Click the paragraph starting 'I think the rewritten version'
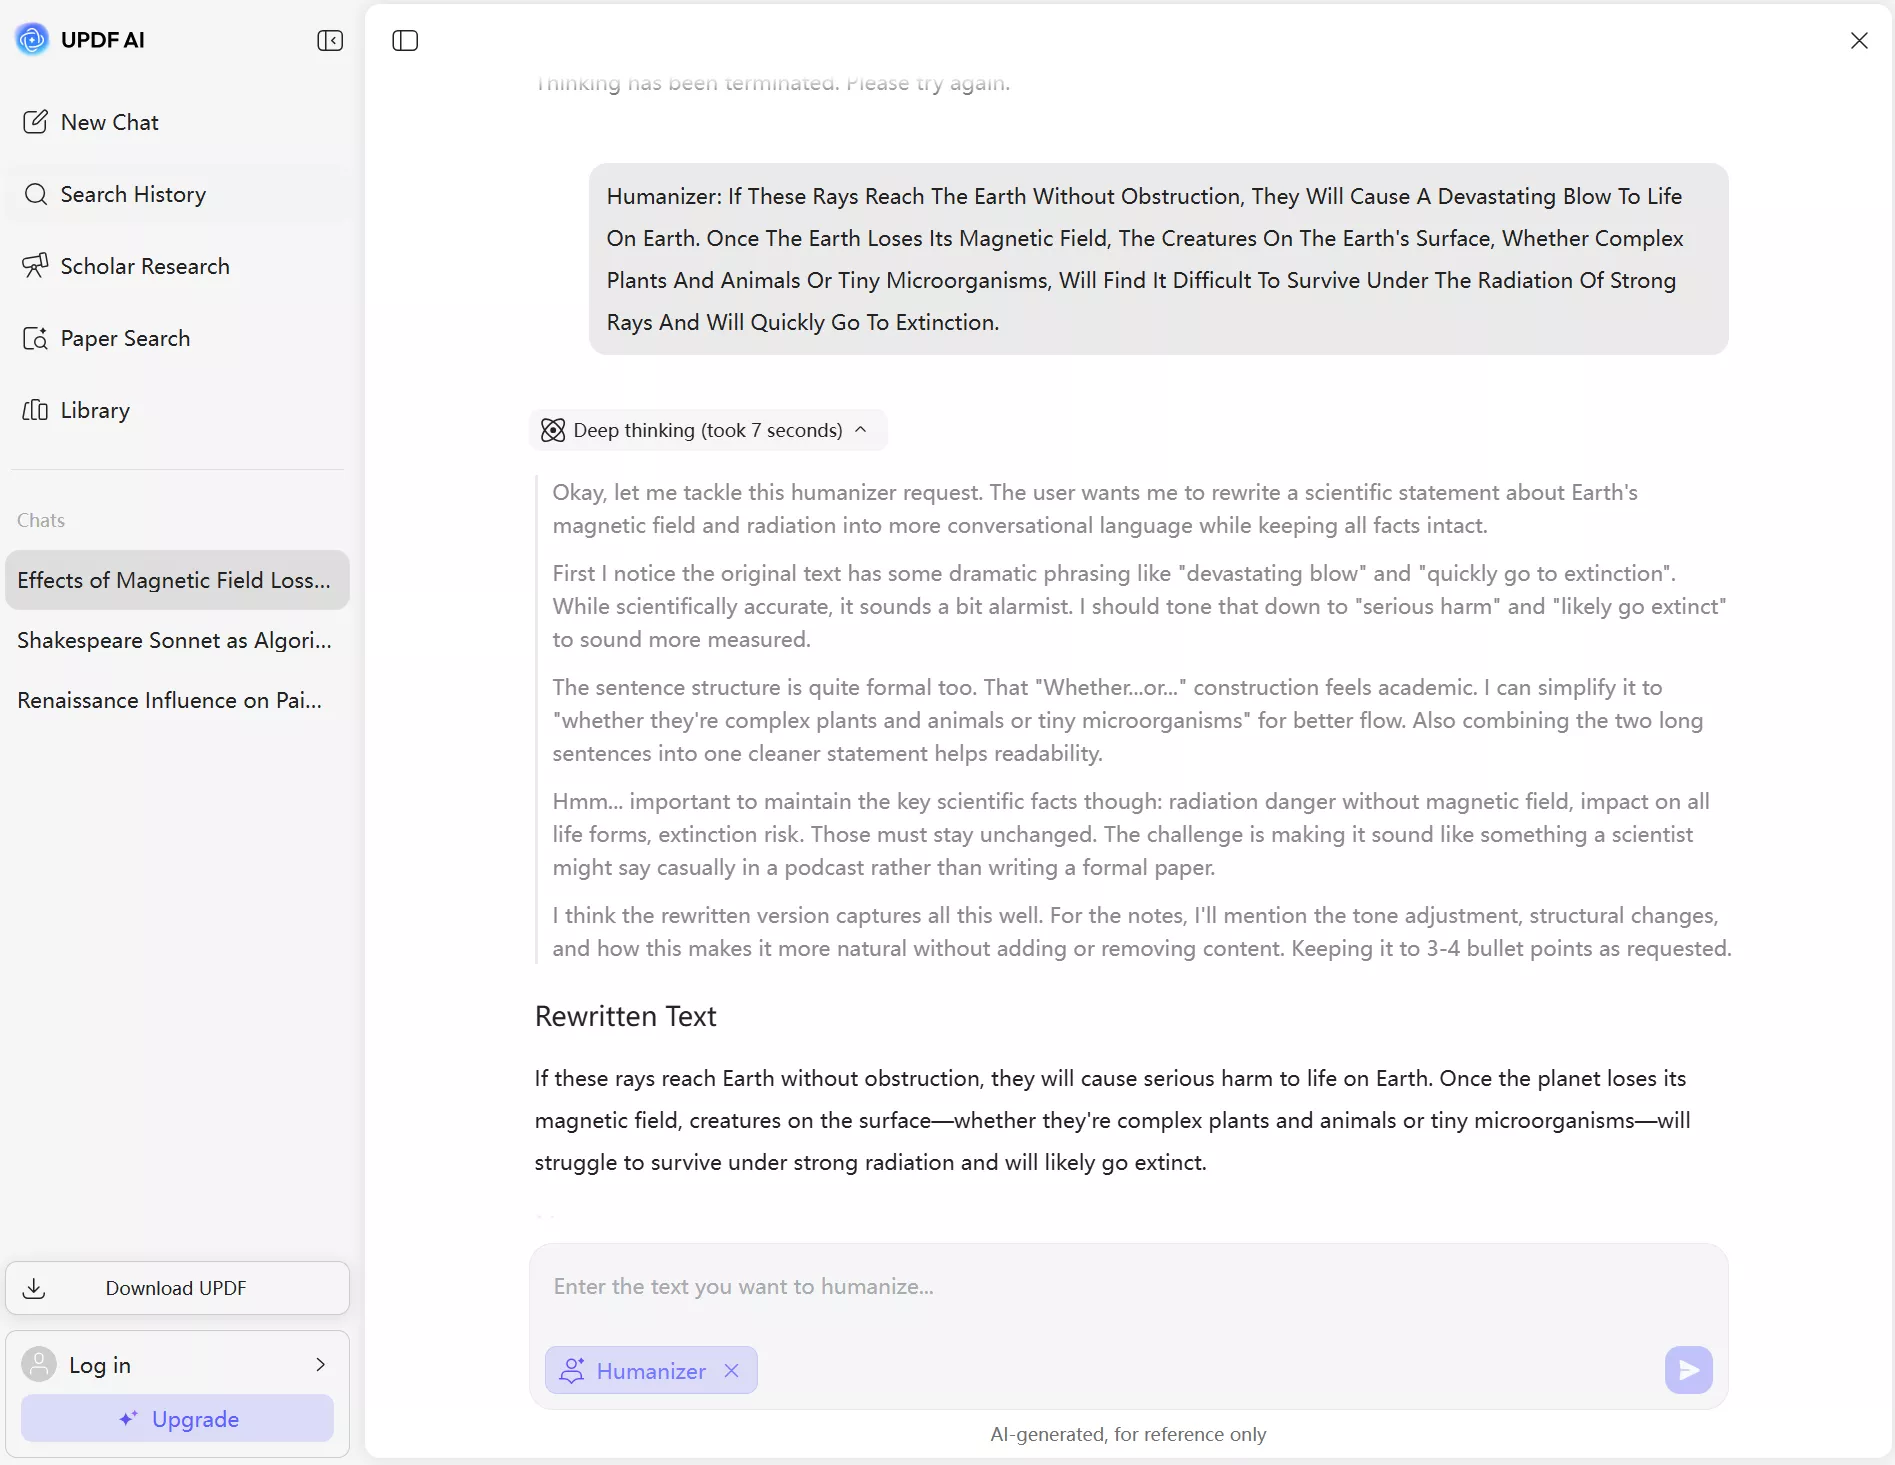 pos(1142,932)
